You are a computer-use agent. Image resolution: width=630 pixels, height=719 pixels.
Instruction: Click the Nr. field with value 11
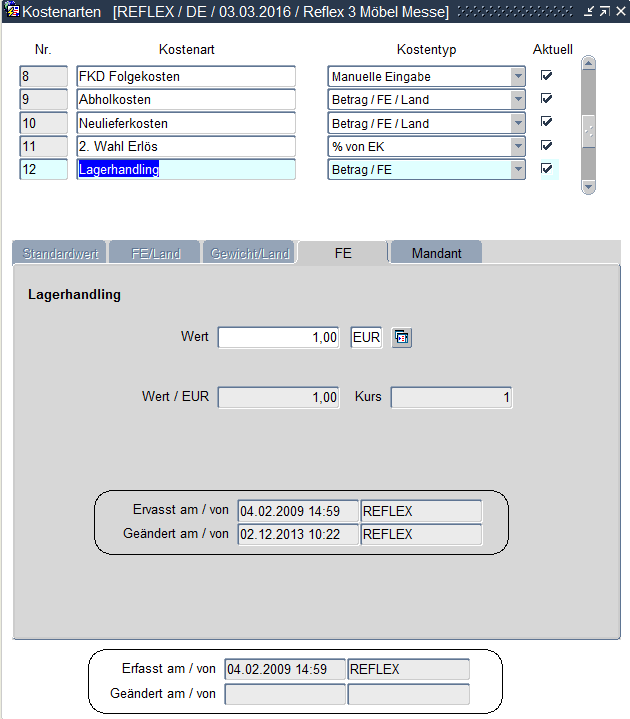(43, 146)
